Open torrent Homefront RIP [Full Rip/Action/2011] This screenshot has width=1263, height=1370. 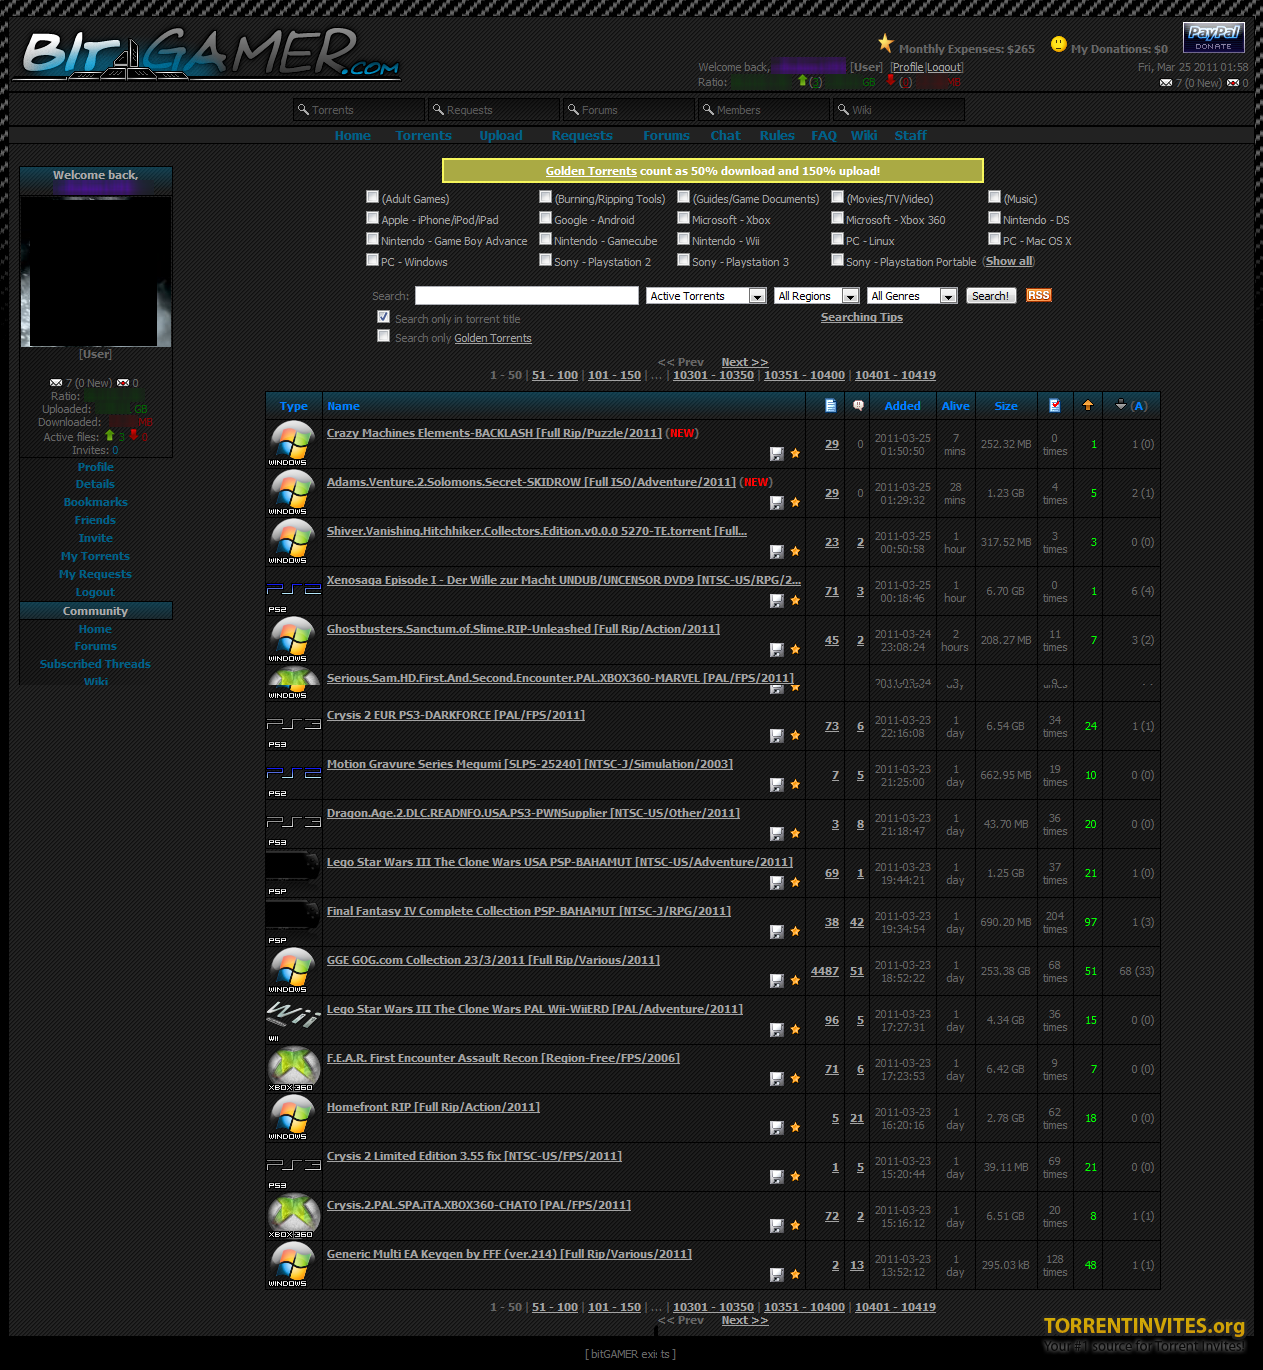tap(433, 1107)
